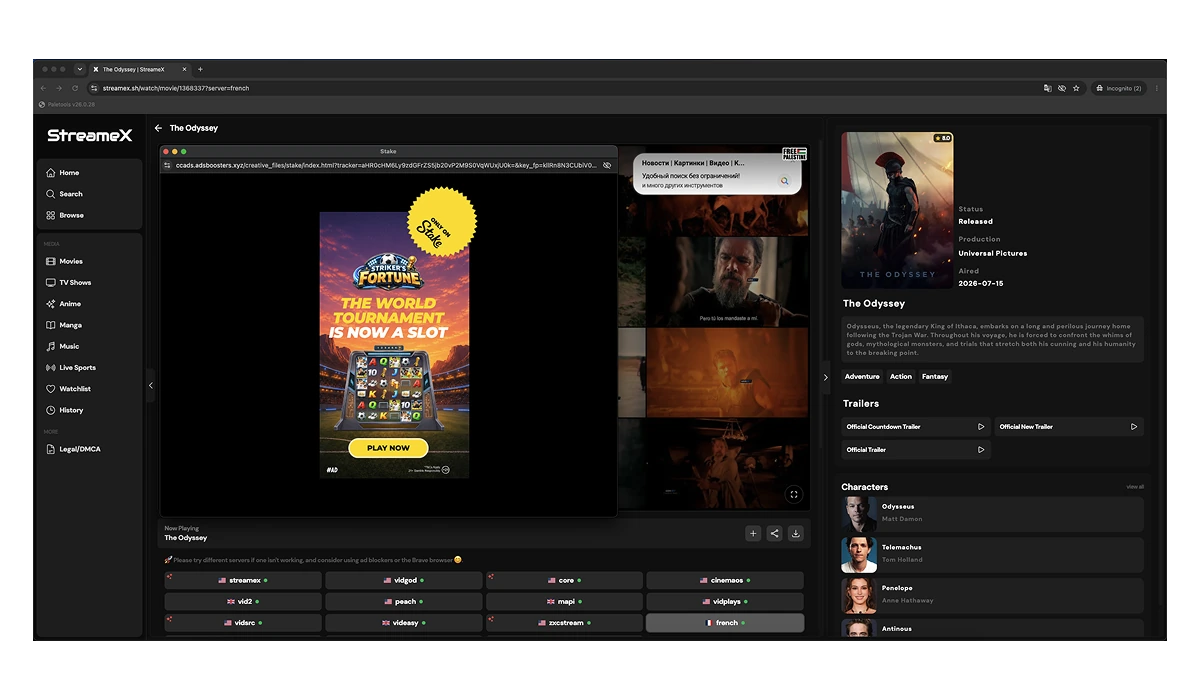
Task: Switch to the videasy server
Action: click(x=404, y=623)
